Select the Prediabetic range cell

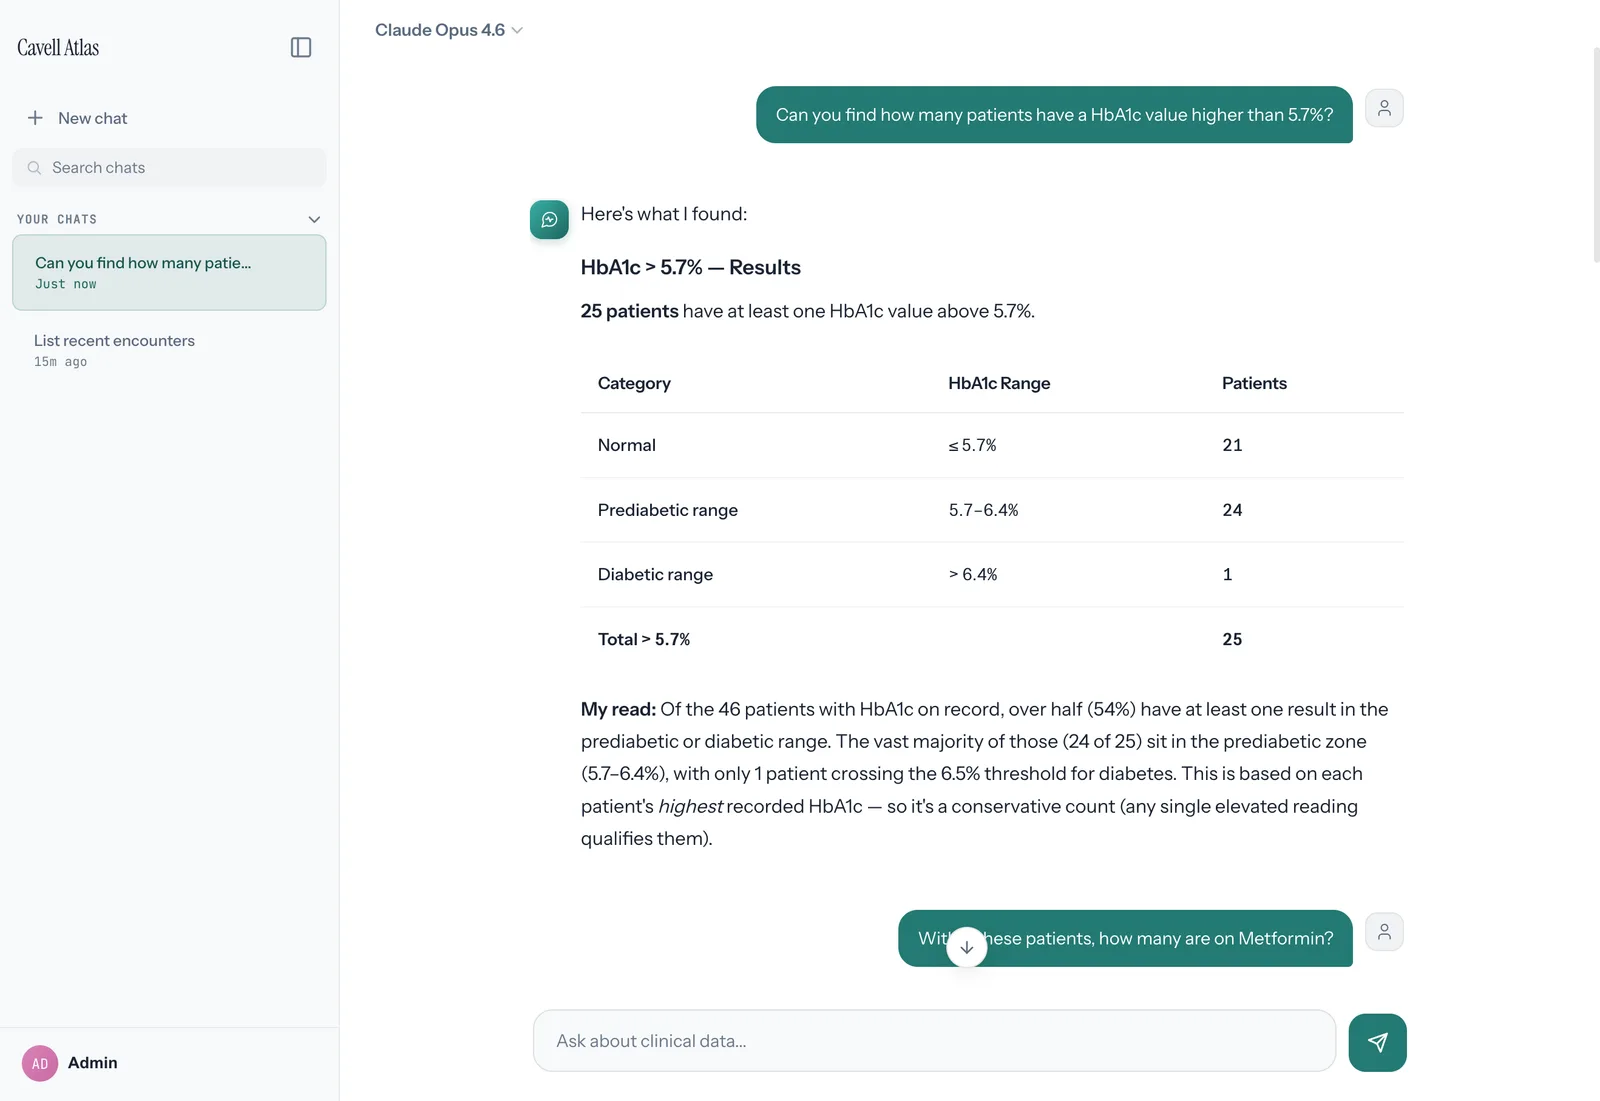(668, 510)
